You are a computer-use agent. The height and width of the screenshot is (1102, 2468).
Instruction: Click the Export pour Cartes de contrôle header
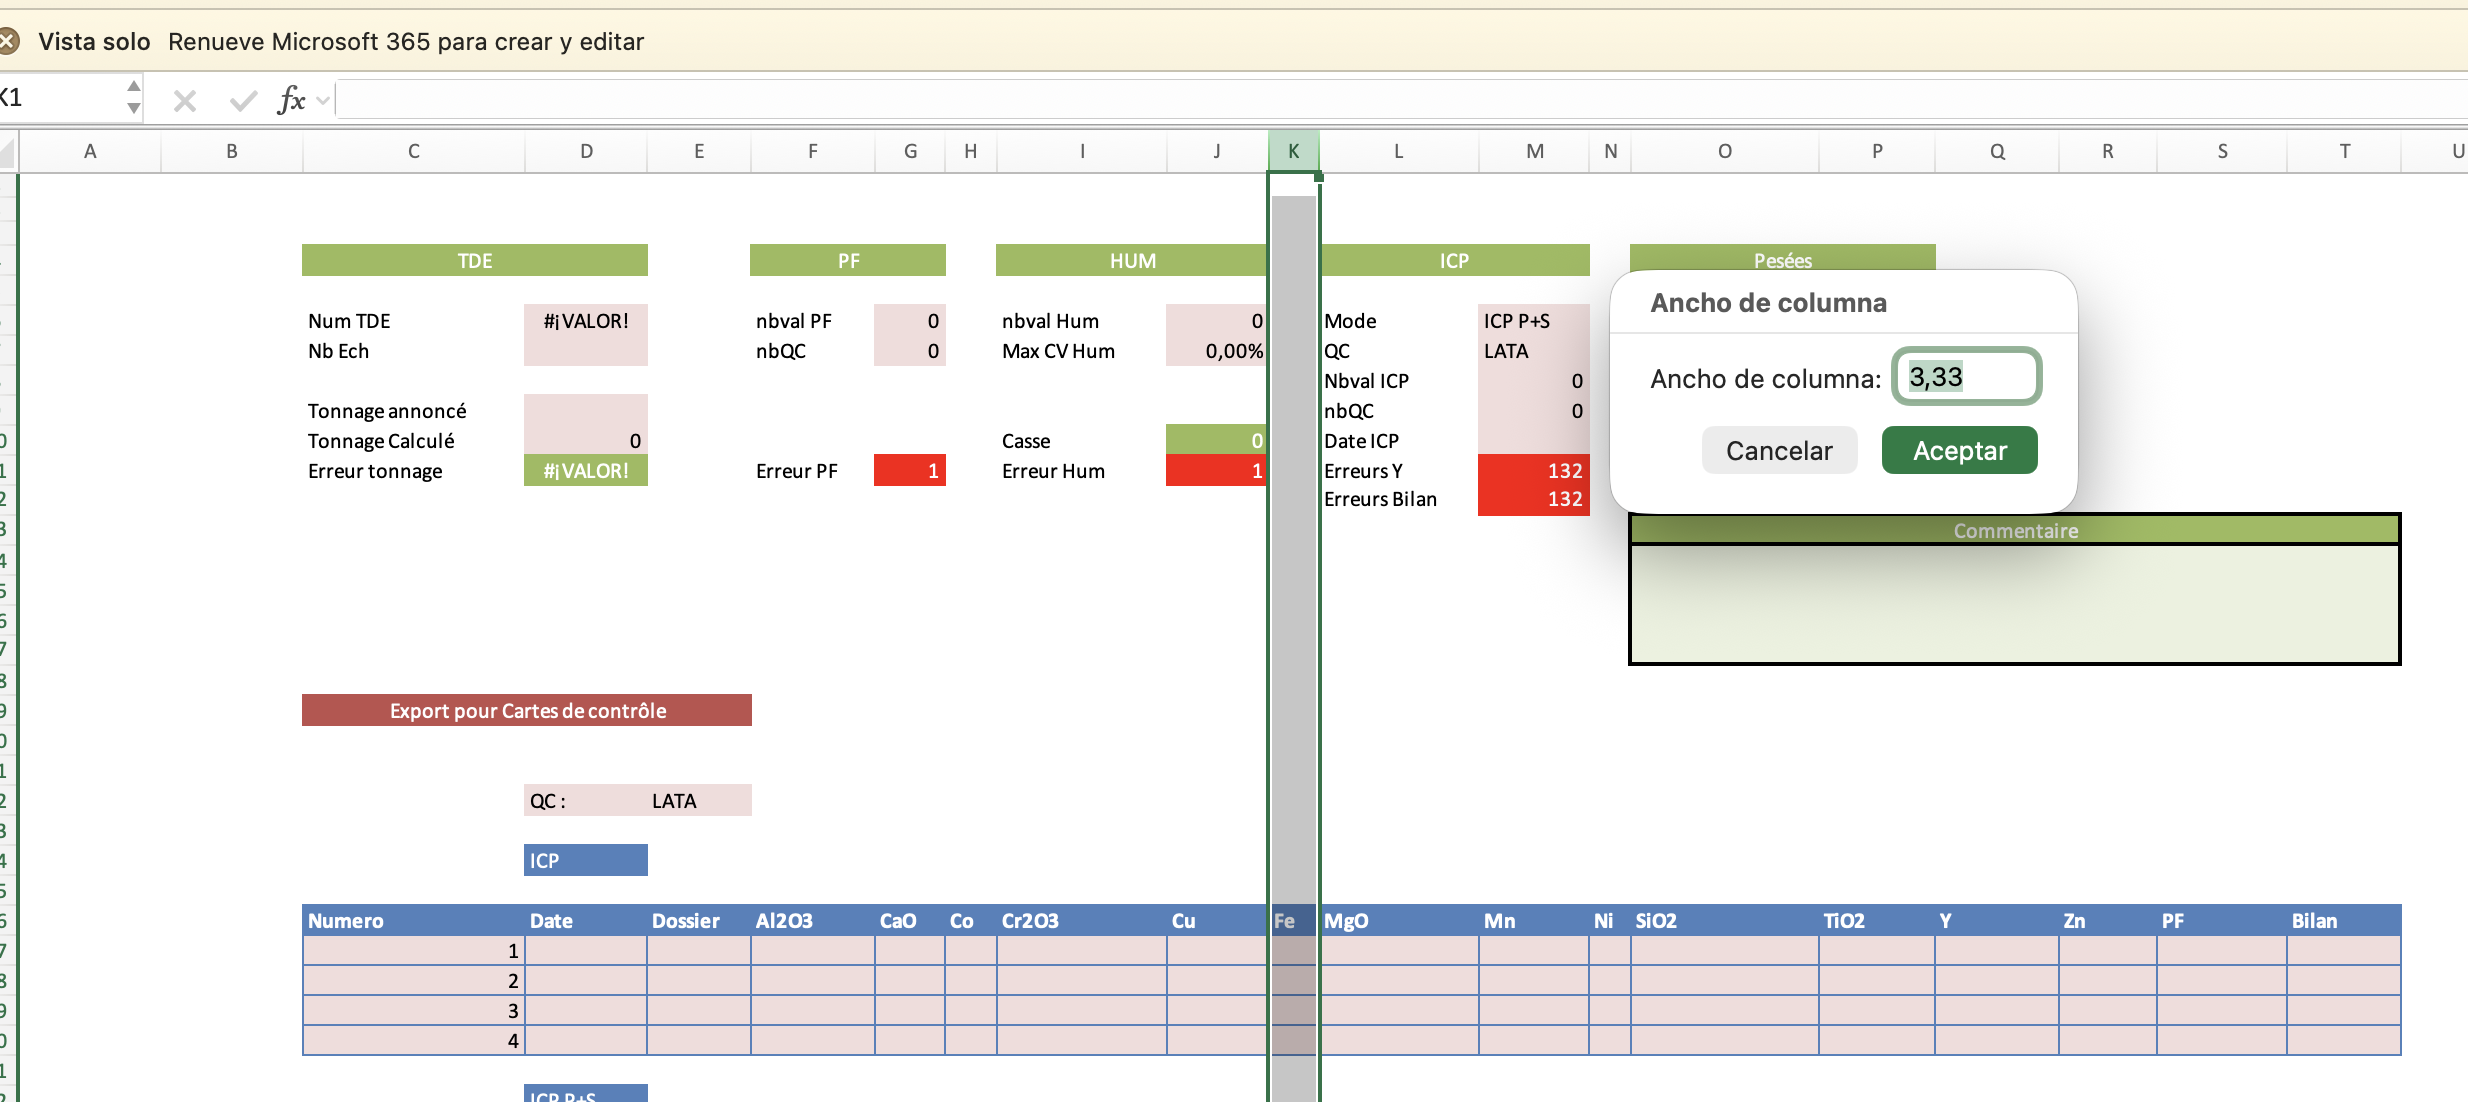[527, 710]
